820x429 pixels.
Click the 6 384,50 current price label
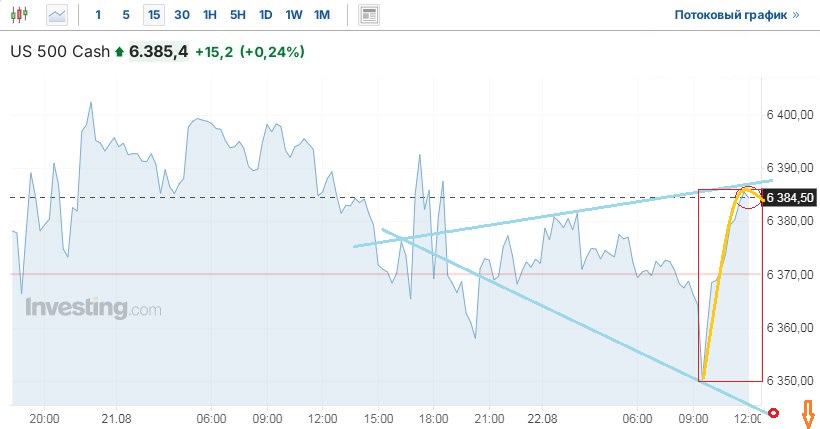790,197
